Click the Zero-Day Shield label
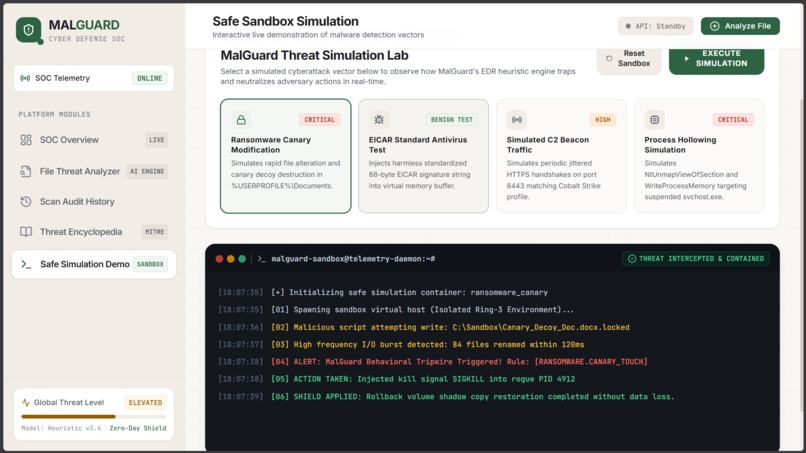The height and width of the screenshot is (453, 806). click(x=138, y=428)
